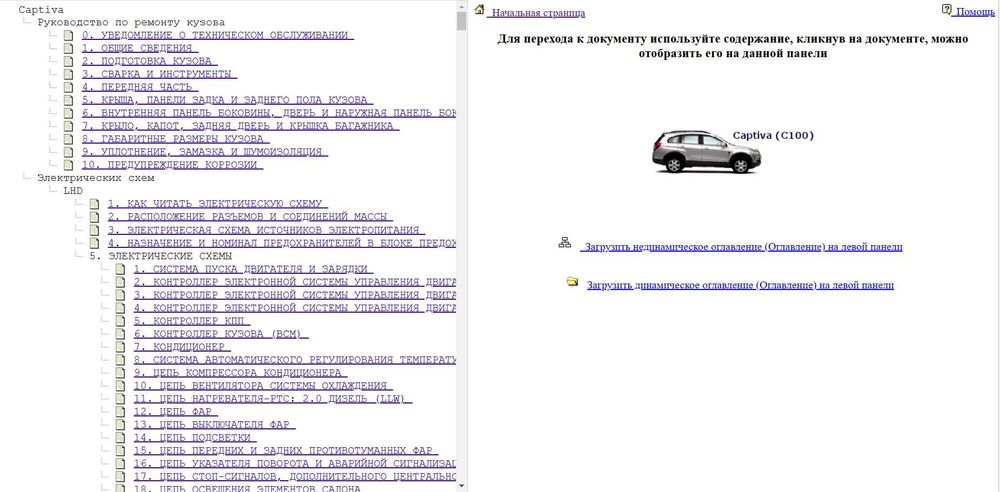
Task: Open 4. ПЕРЕДНЯЯ ЧАСТЬ link
Action: [140, 87]
